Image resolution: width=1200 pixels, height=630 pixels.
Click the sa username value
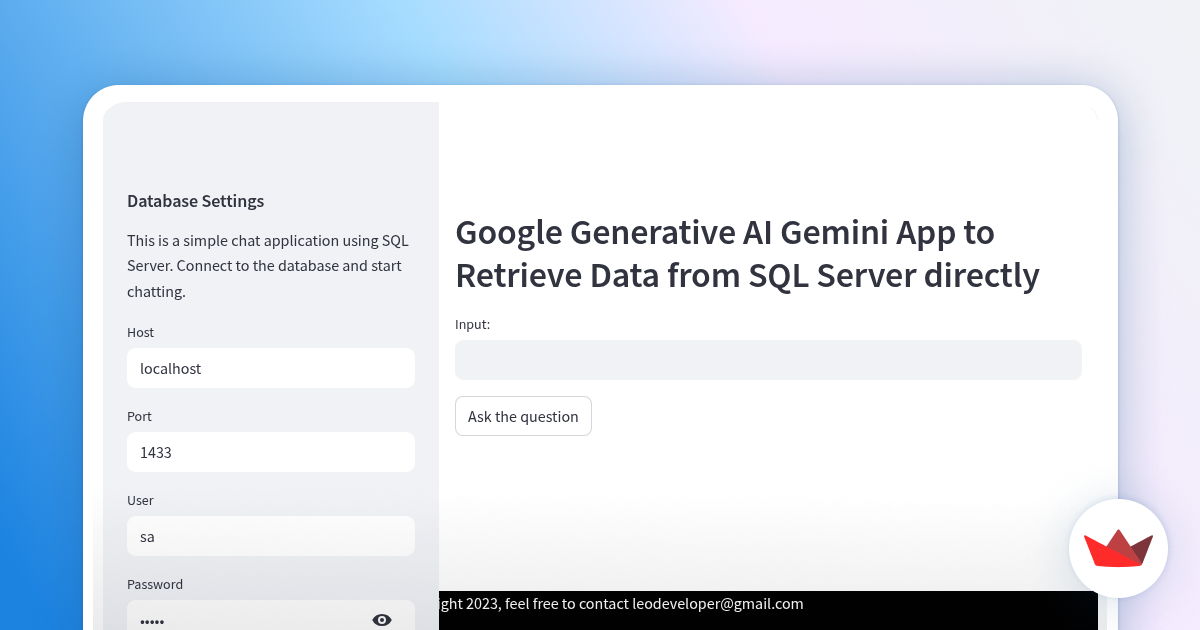coord(147,536)
